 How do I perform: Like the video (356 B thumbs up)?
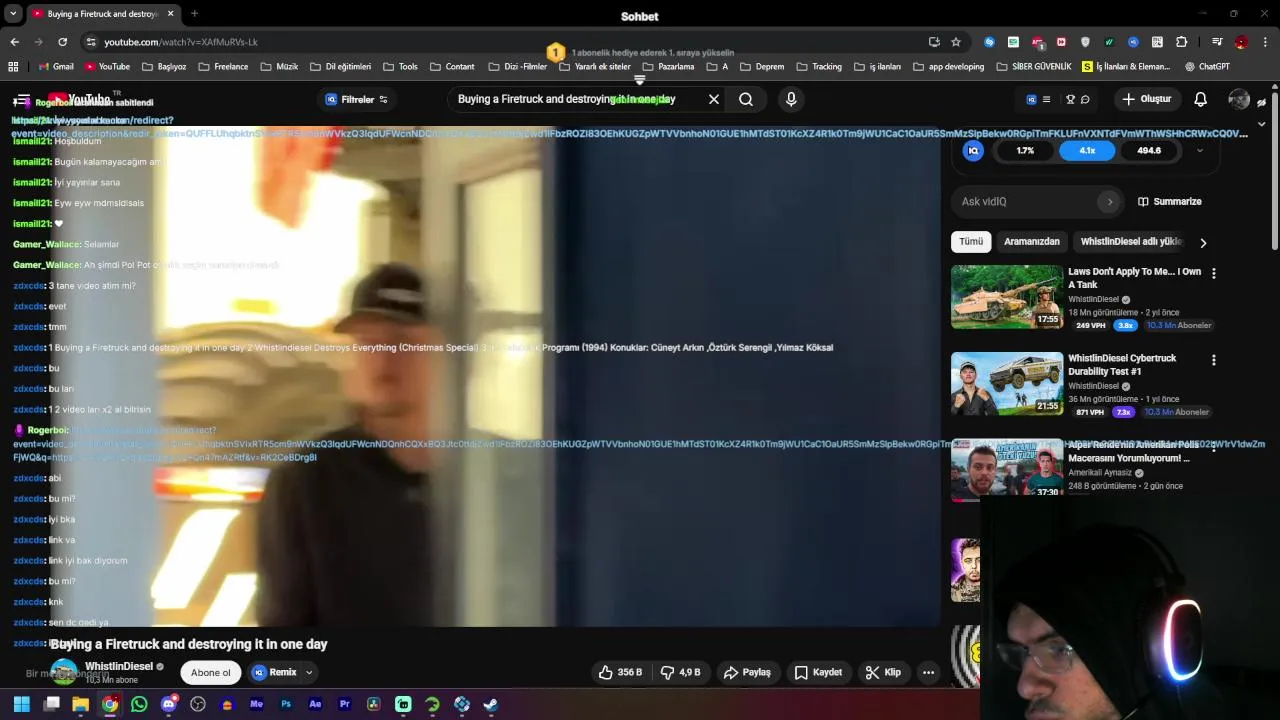coord(620,672)
